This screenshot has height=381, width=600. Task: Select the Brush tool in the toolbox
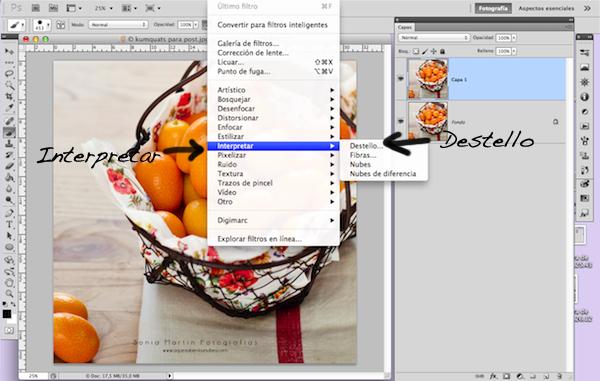(x=9, y=132)
